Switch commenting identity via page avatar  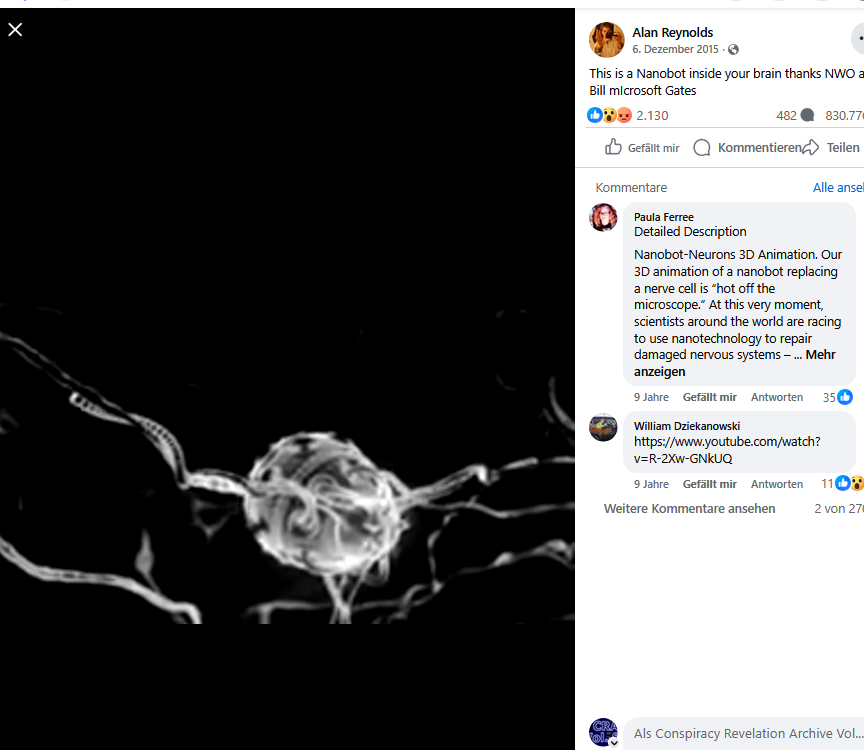(603, 732)
